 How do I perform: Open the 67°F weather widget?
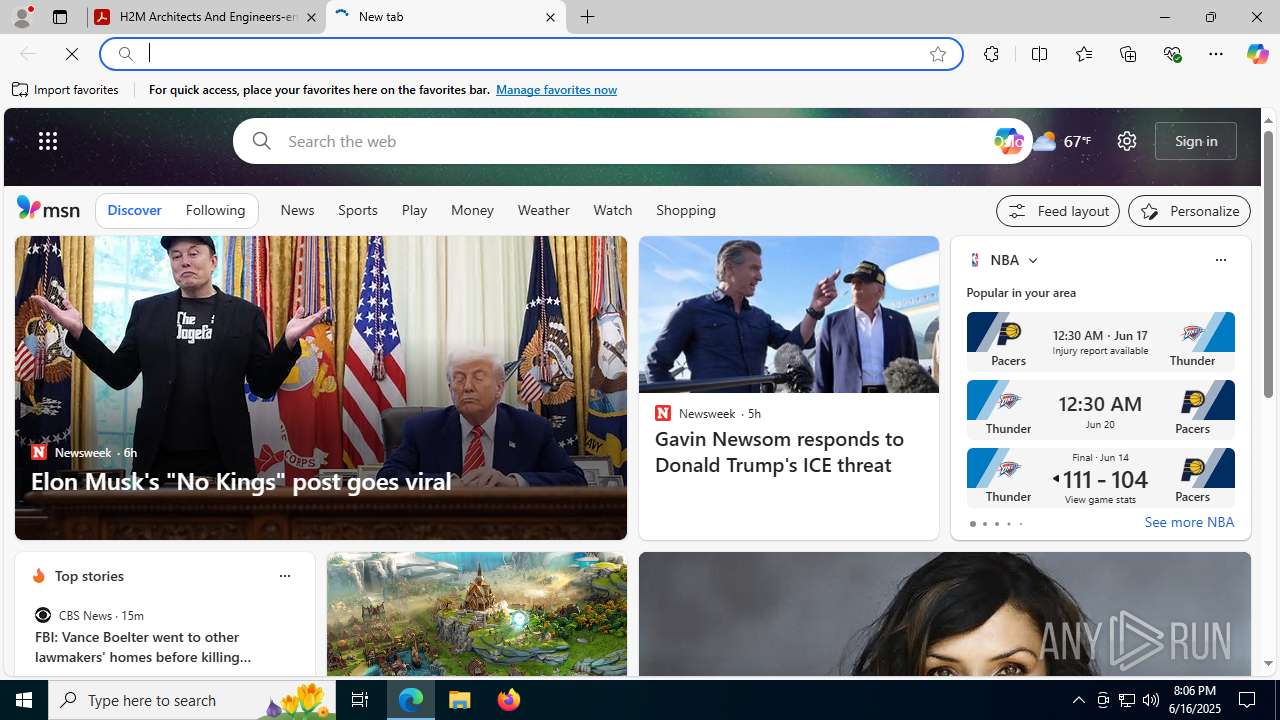(1062, 141)
